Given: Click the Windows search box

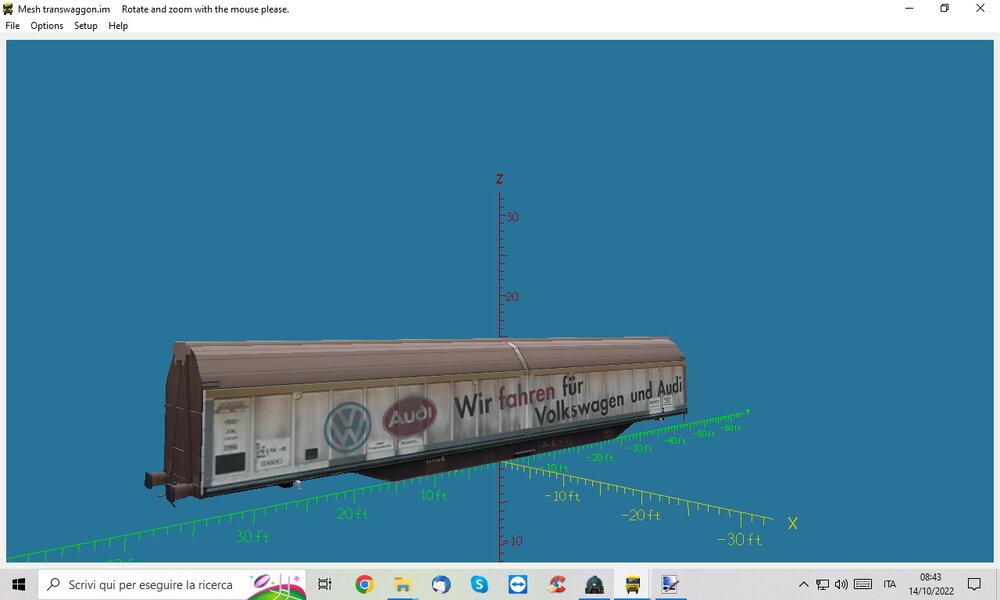Looking at the screenshot, I should pyautogui.click(x=172, y=584).
